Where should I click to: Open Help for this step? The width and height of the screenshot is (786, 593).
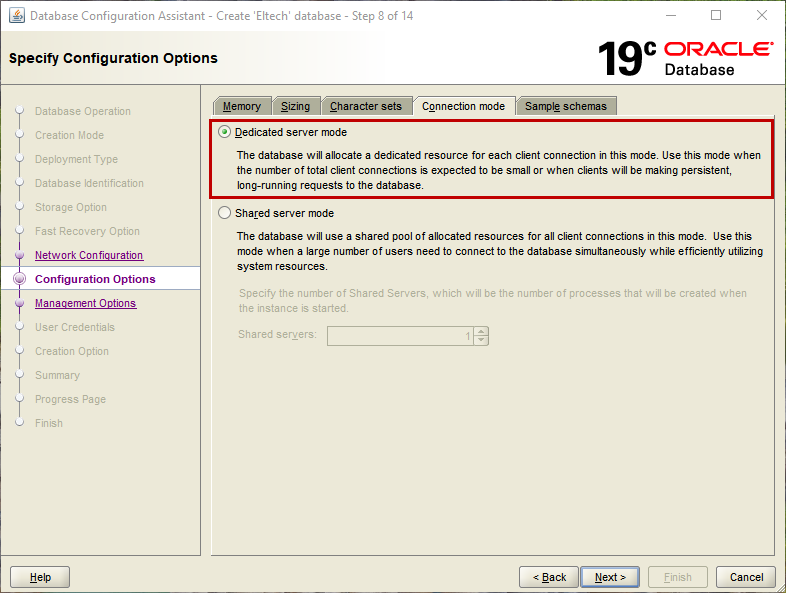(x=40, y=577)
